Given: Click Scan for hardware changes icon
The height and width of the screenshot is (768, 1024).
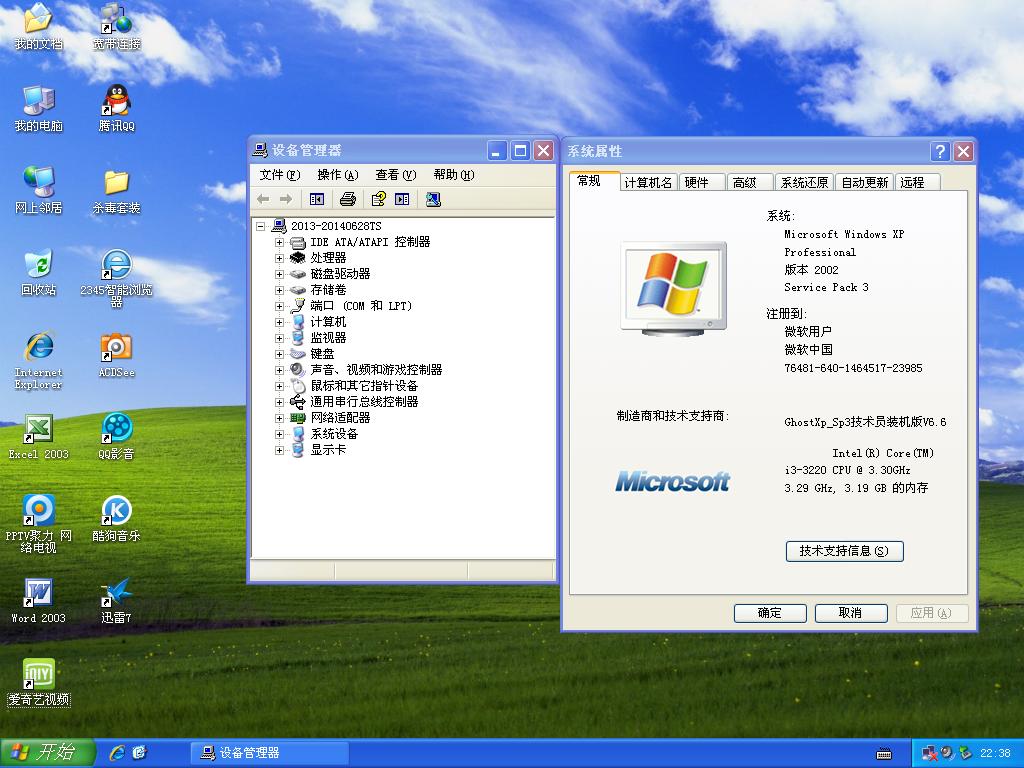Looking at the screenshot, I should tap(433, 199).
